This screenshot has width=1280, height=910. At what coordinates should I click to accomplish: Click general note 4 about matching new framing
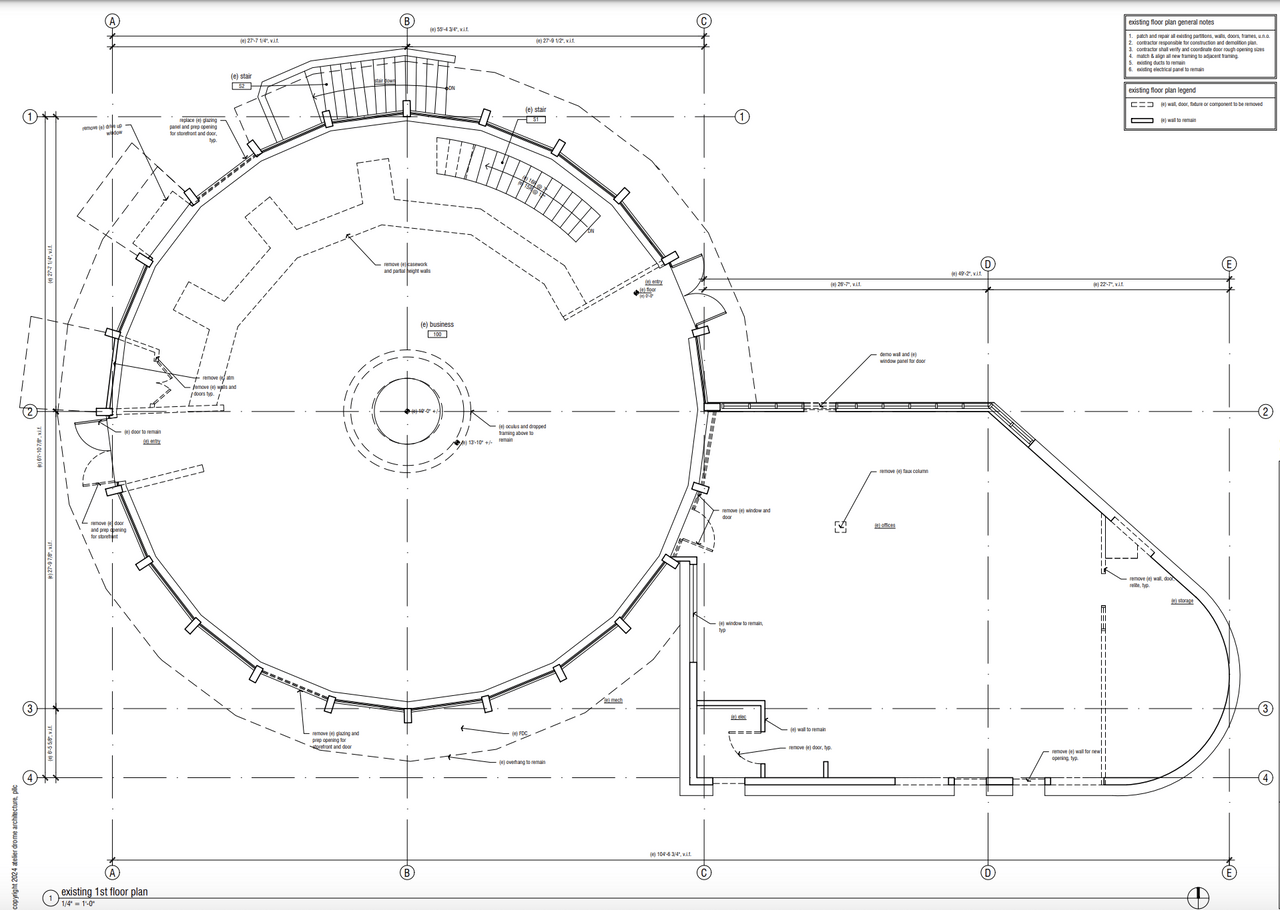(1183, 57)
